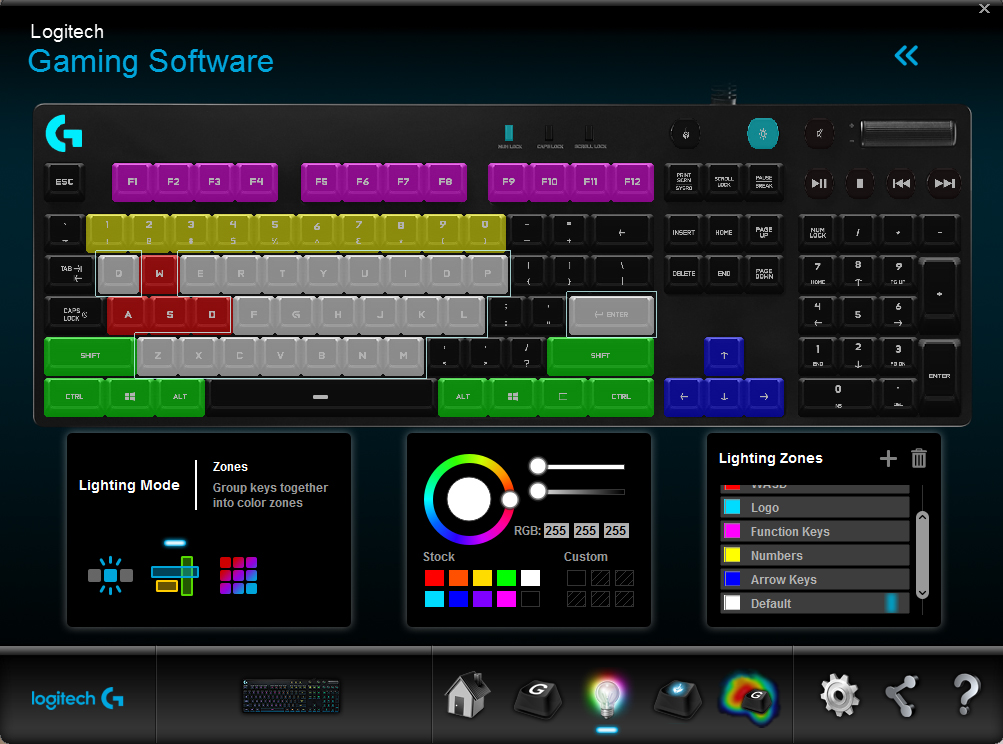
Task: Click the mute button on keyboard
Action: 819,134
